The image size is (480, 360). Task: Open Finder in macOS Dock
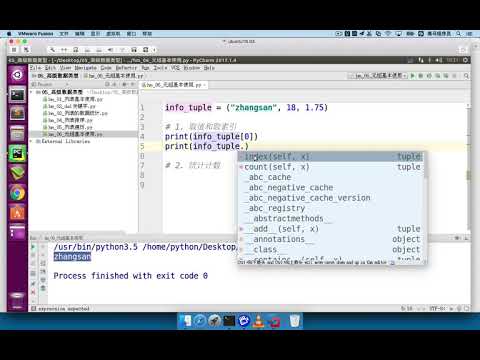pos(185,321)
